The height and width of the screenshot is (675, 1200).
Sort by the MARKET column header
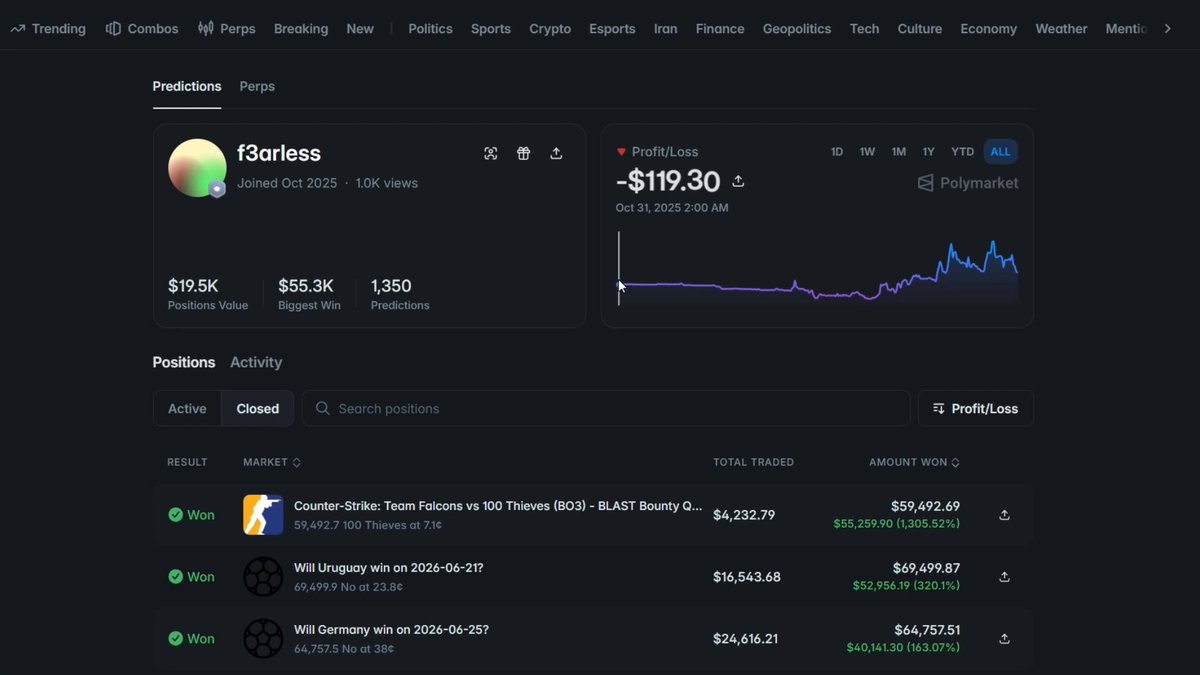point(272,462)
